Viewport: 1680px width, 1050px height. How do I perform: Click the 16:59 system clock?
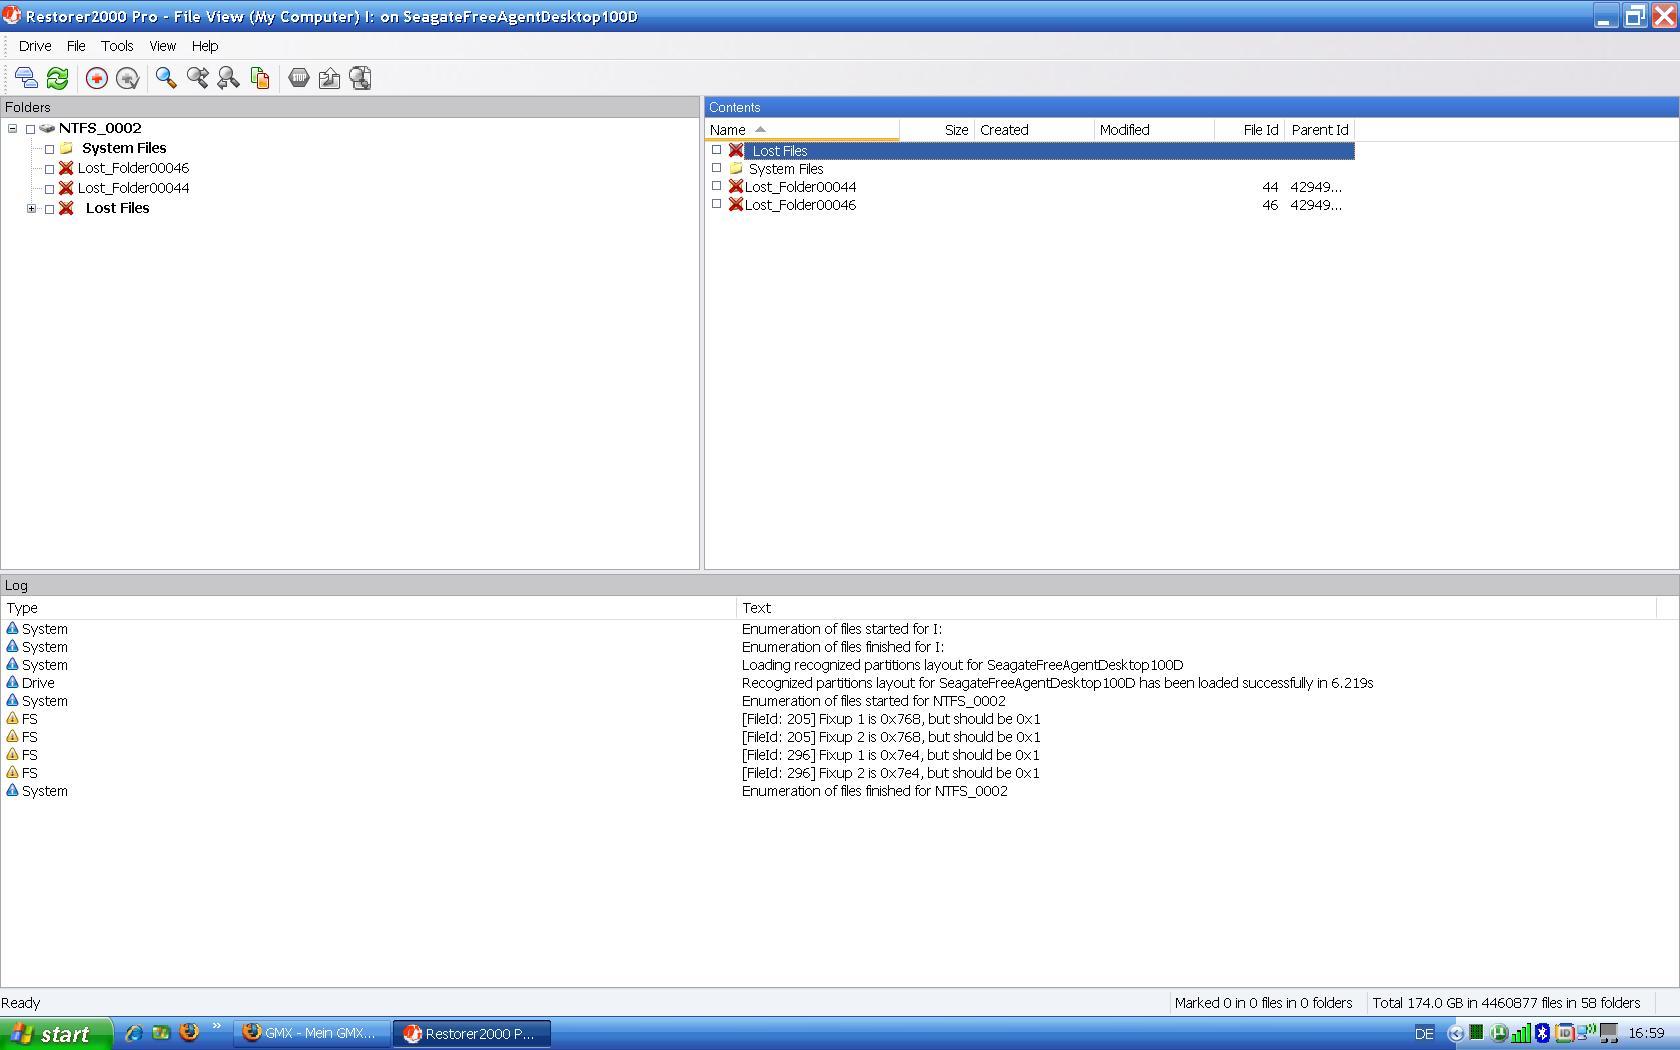click(1646, 1033)
